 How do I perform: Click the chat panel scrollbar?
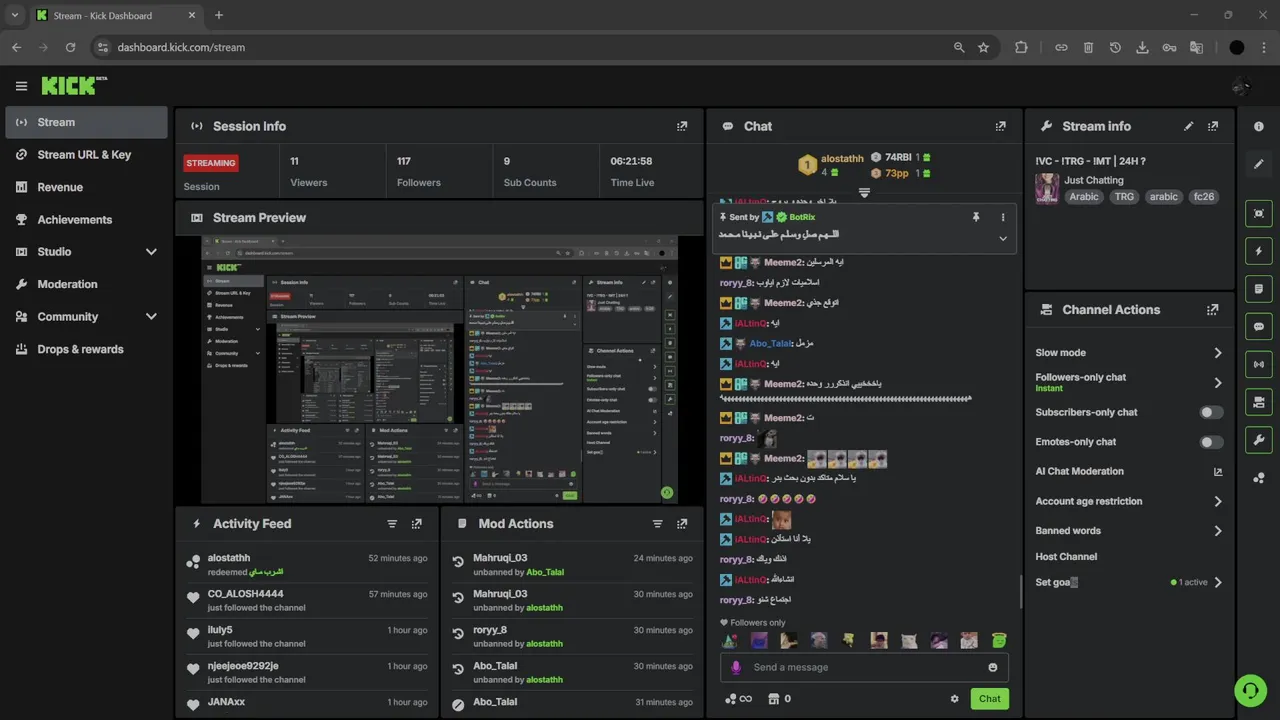coord(1020,591)
